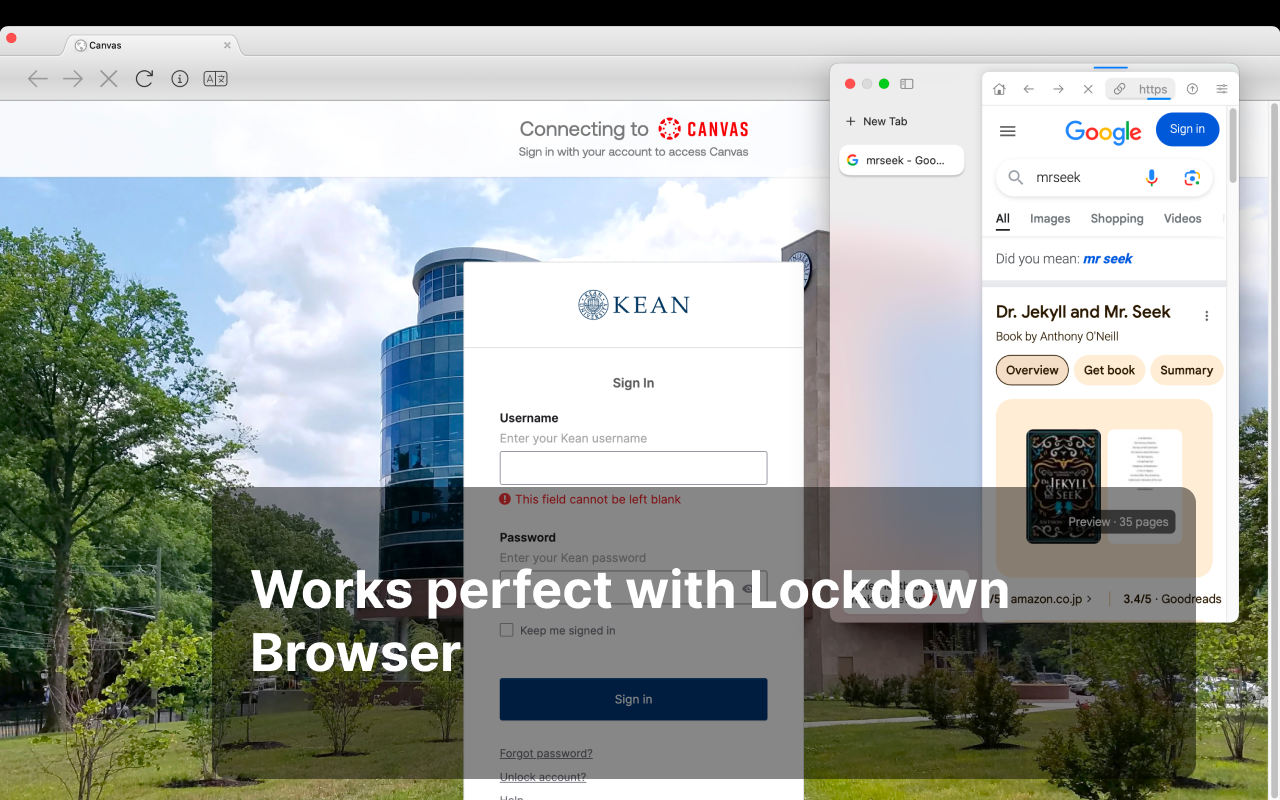Click forward arrow in small browser toolbar
The height and width of the screenshot is (800, 1280).
(1059, 89)
